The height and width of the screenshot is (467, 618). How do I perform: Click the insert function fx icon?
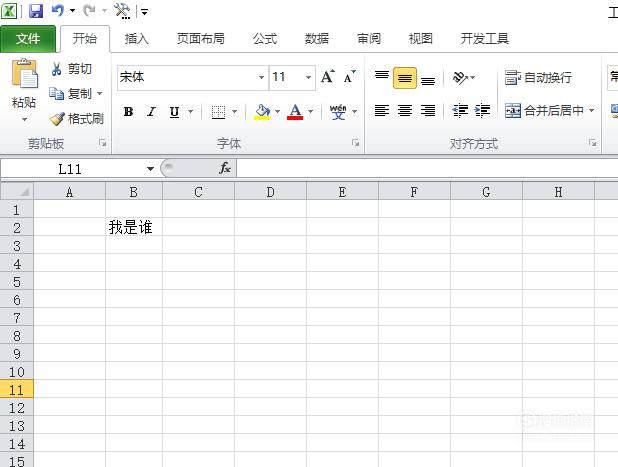point(225,168)
